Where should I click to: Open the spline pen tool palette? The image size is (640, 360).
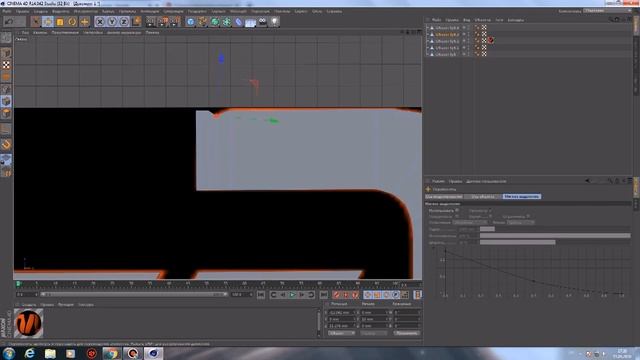[202, 21]
